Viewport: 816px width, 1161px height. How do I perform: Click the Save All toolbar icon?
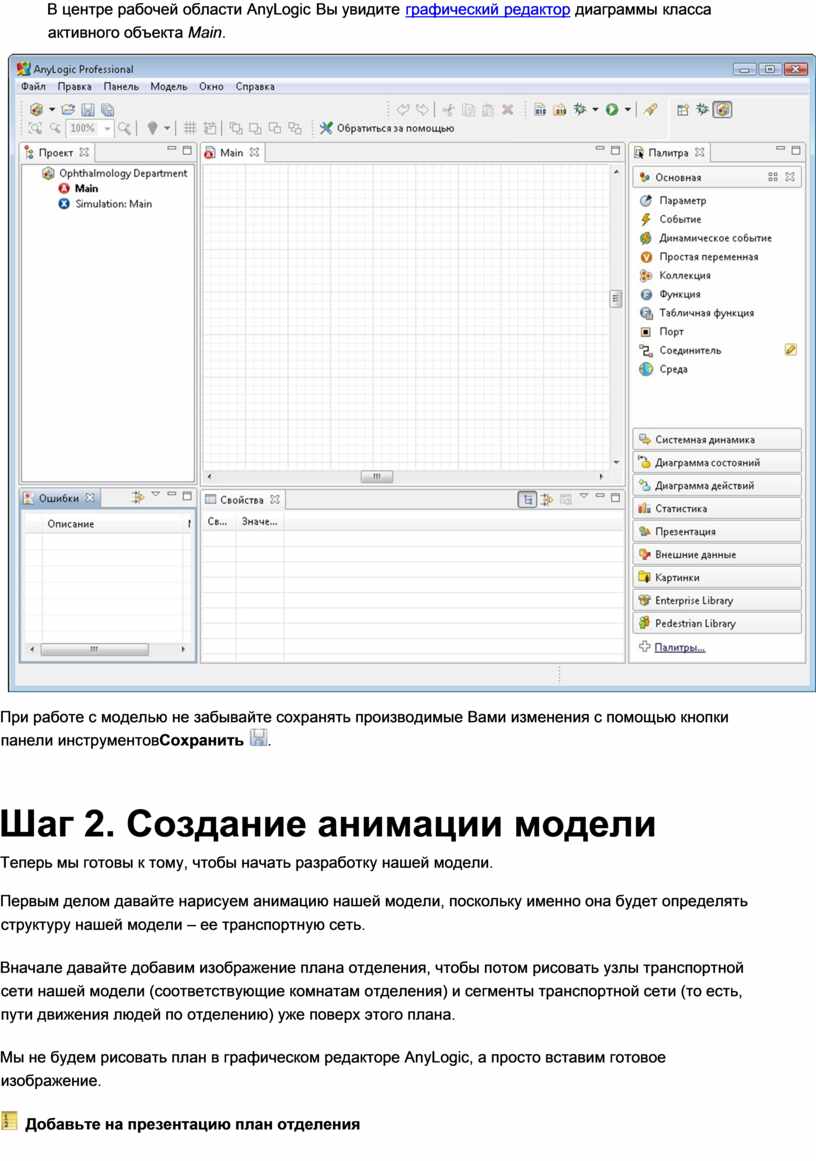[107, 110]
